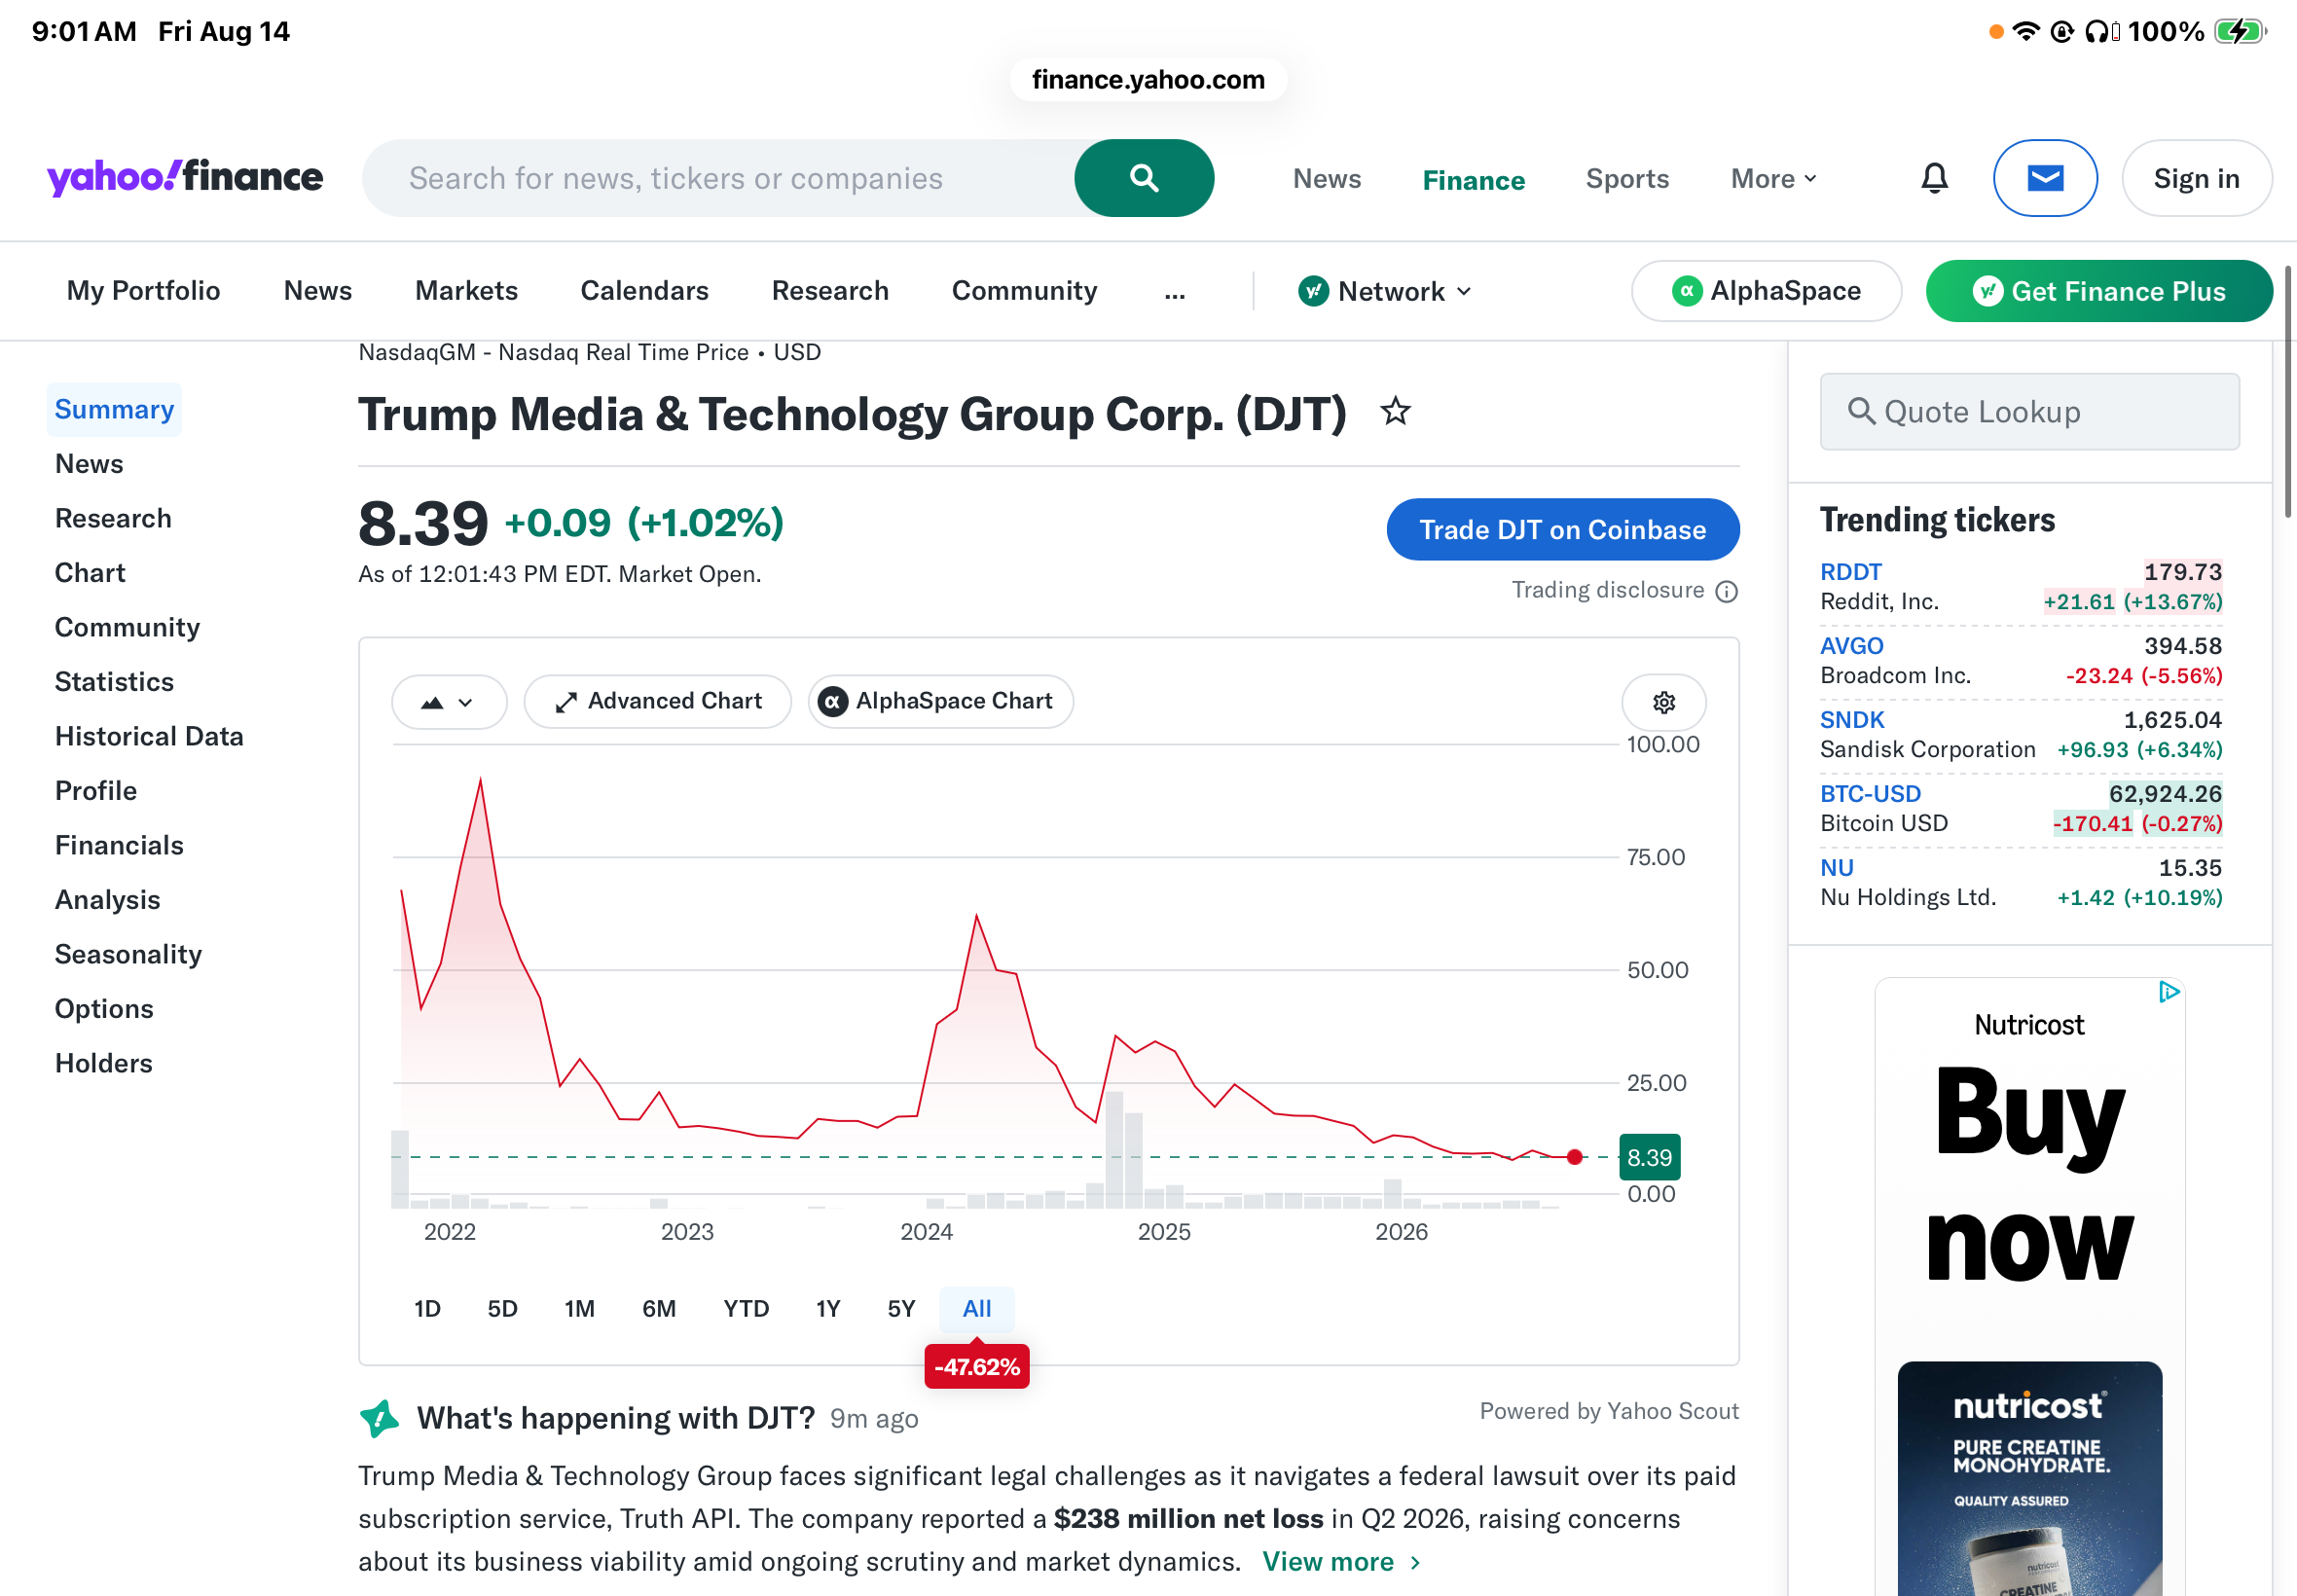Open the RDDT trending ticker
Screen dimensions: 2297x1596
(1850, 572)
